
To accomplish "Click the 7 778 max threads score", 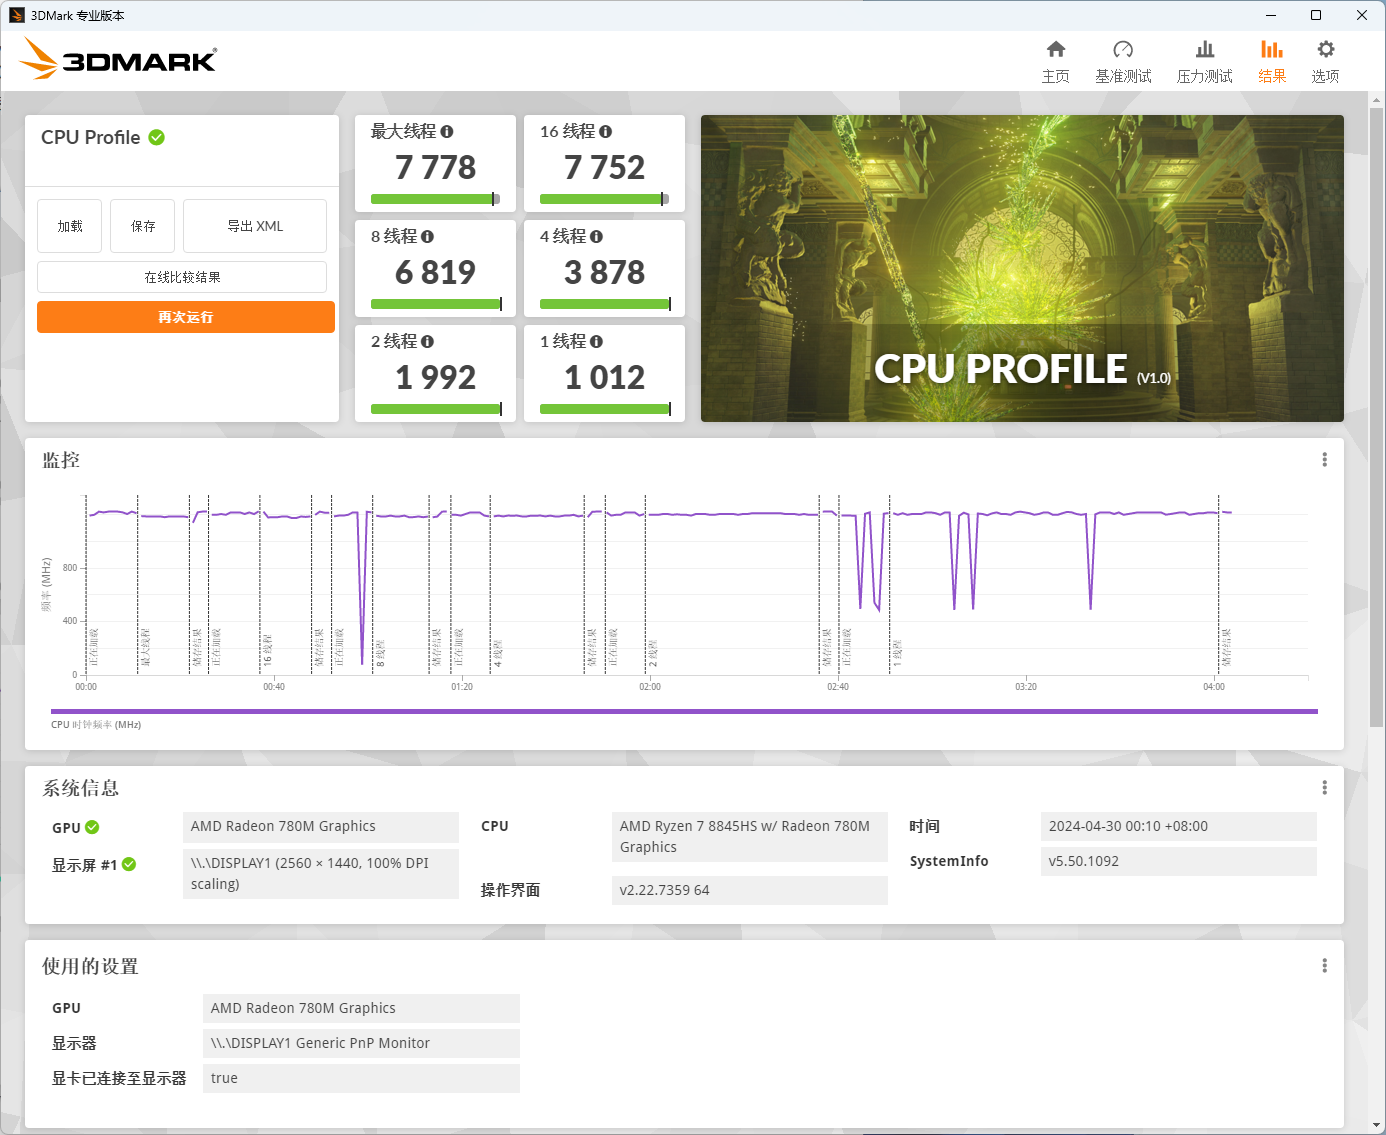I will pos(435,167).
